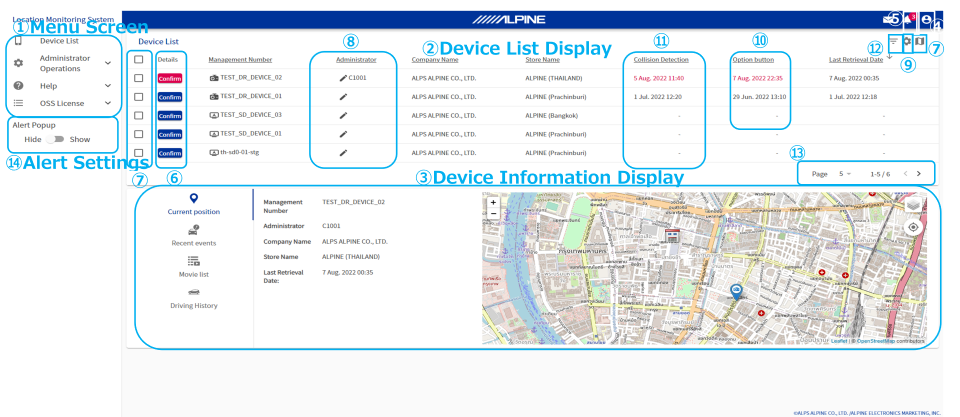The height and width of the screenshot is (417, 960).
Task: Click Confirm button for TEST_SD_DEVICE_03
Action: coord(170,115)
